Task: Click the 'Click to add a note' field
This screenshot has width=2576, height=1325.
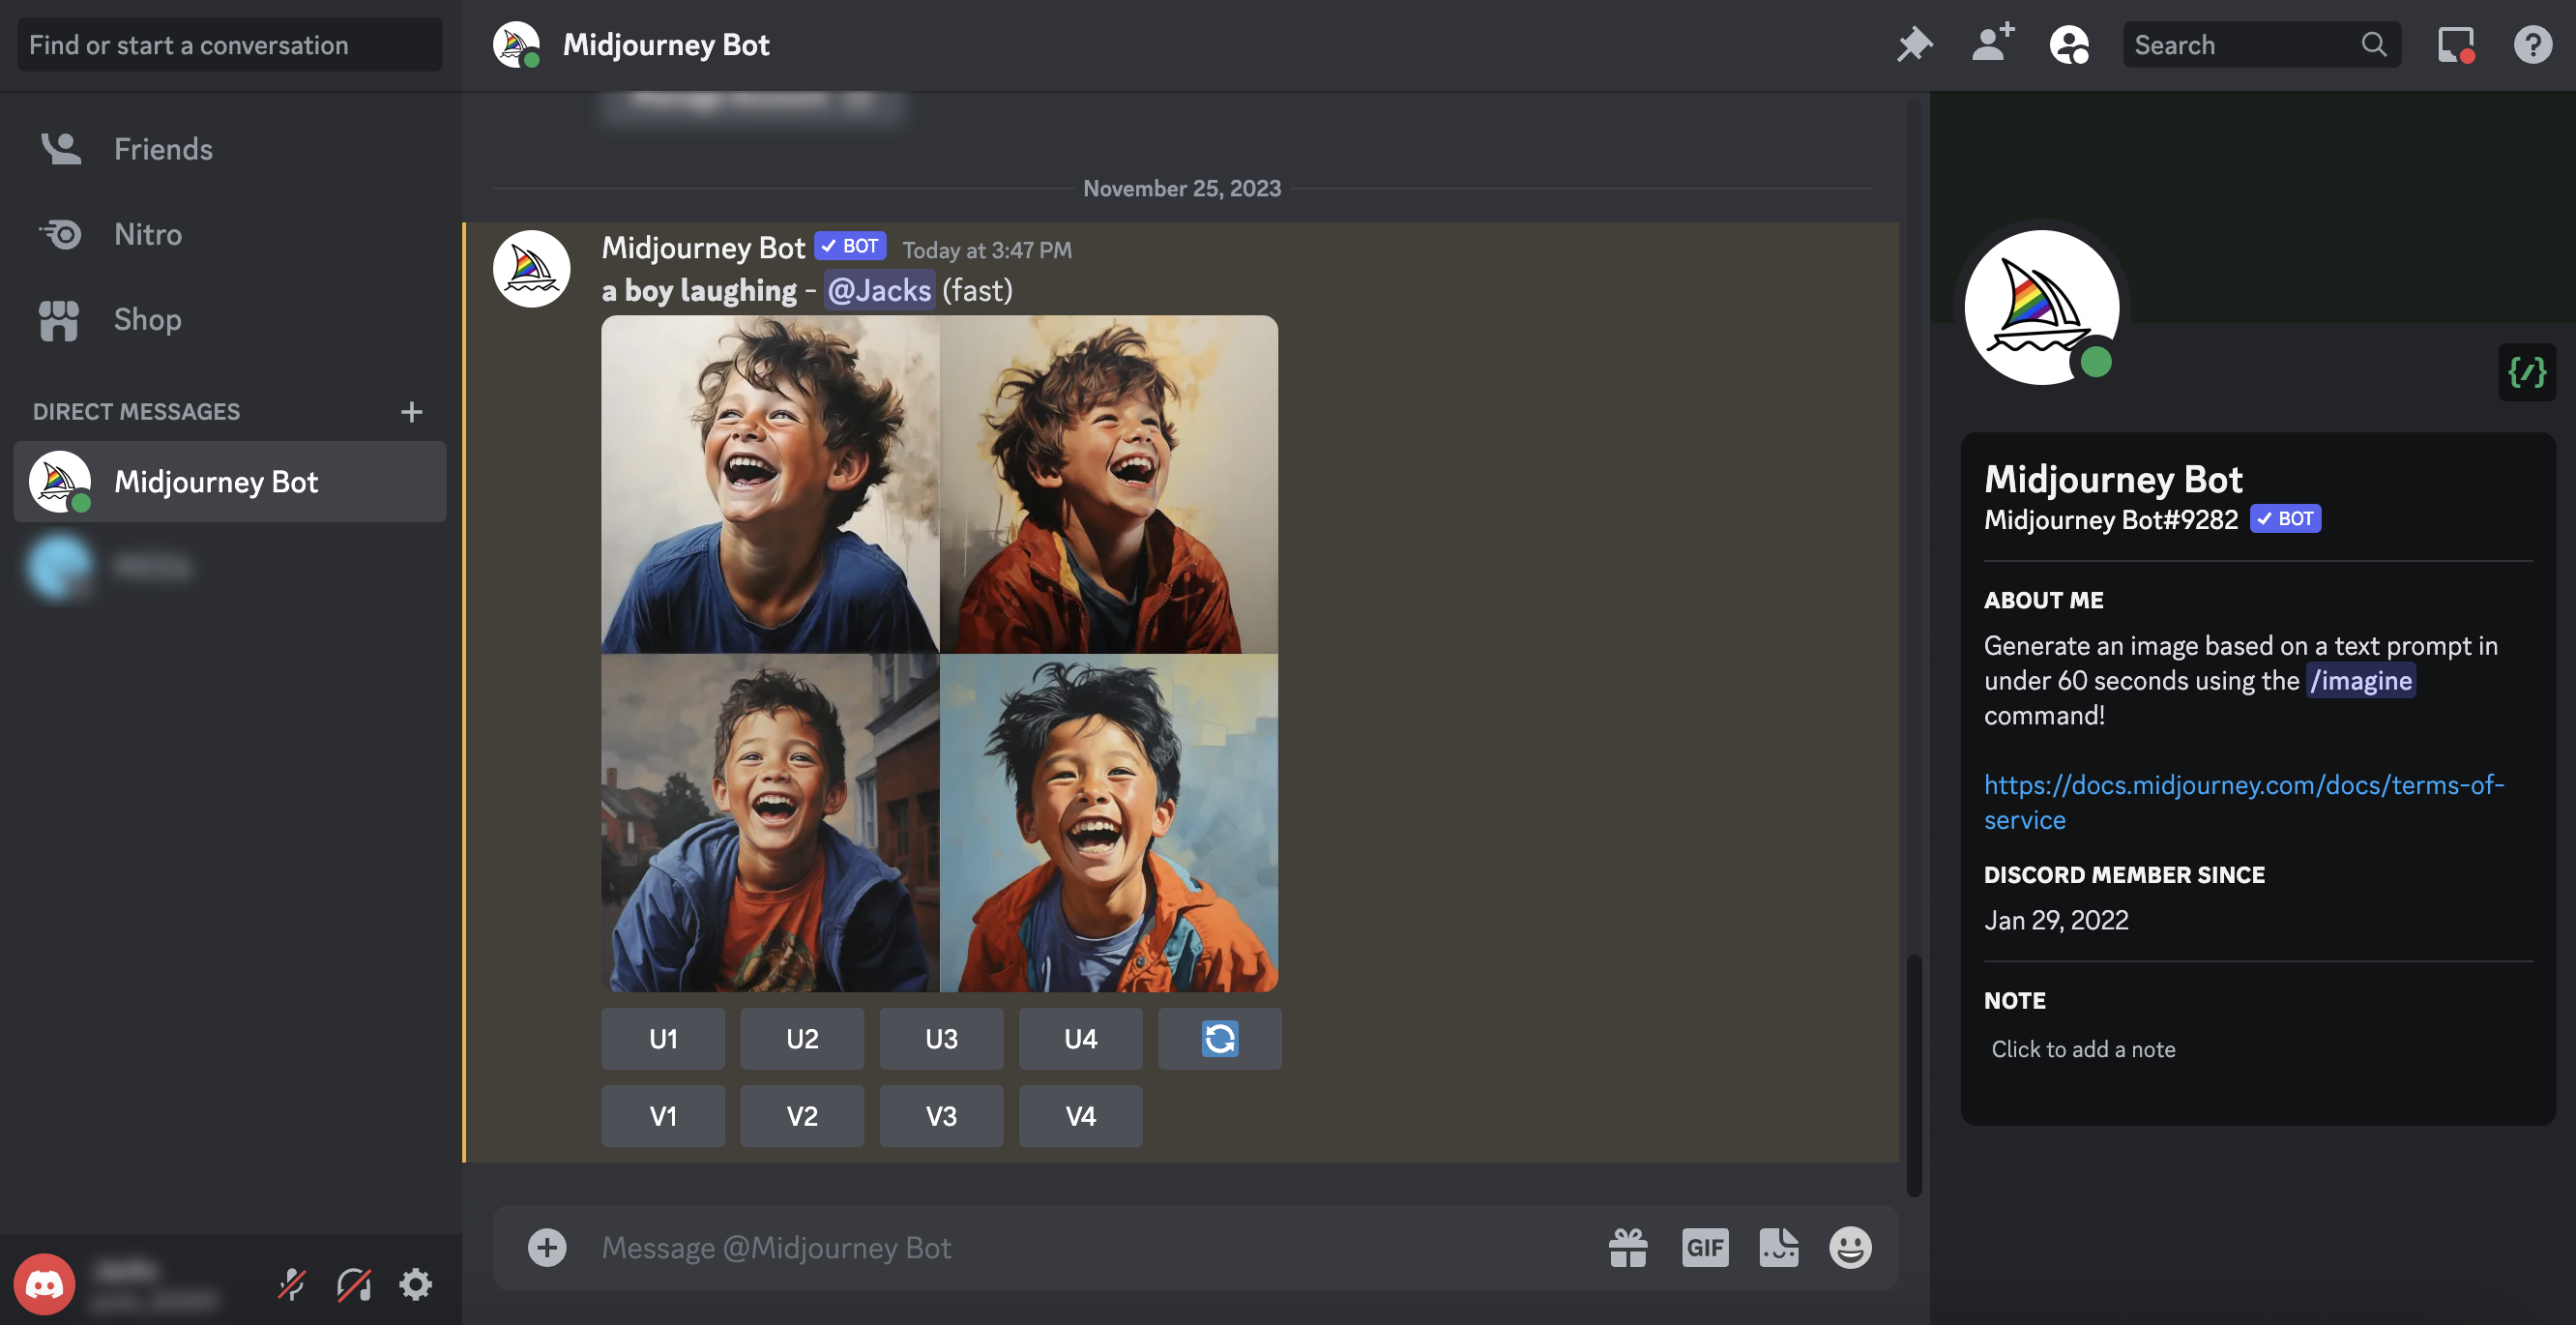Action: (2083, 1049)
